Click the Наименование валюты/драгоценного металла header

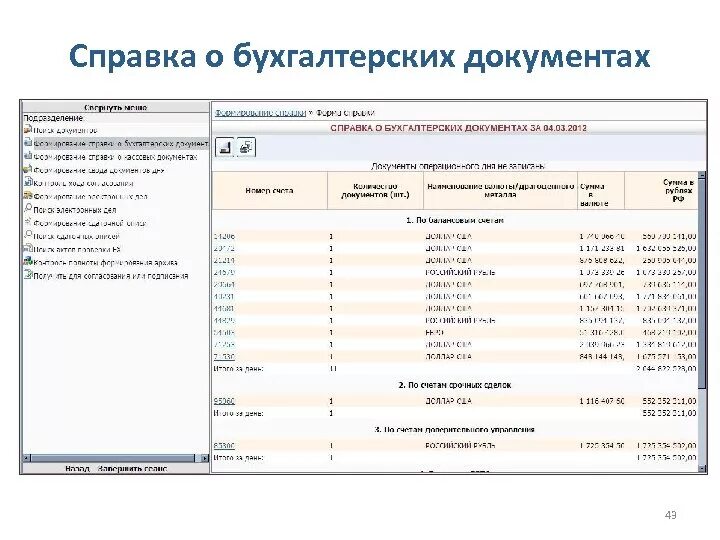click(x=501, y=191)
